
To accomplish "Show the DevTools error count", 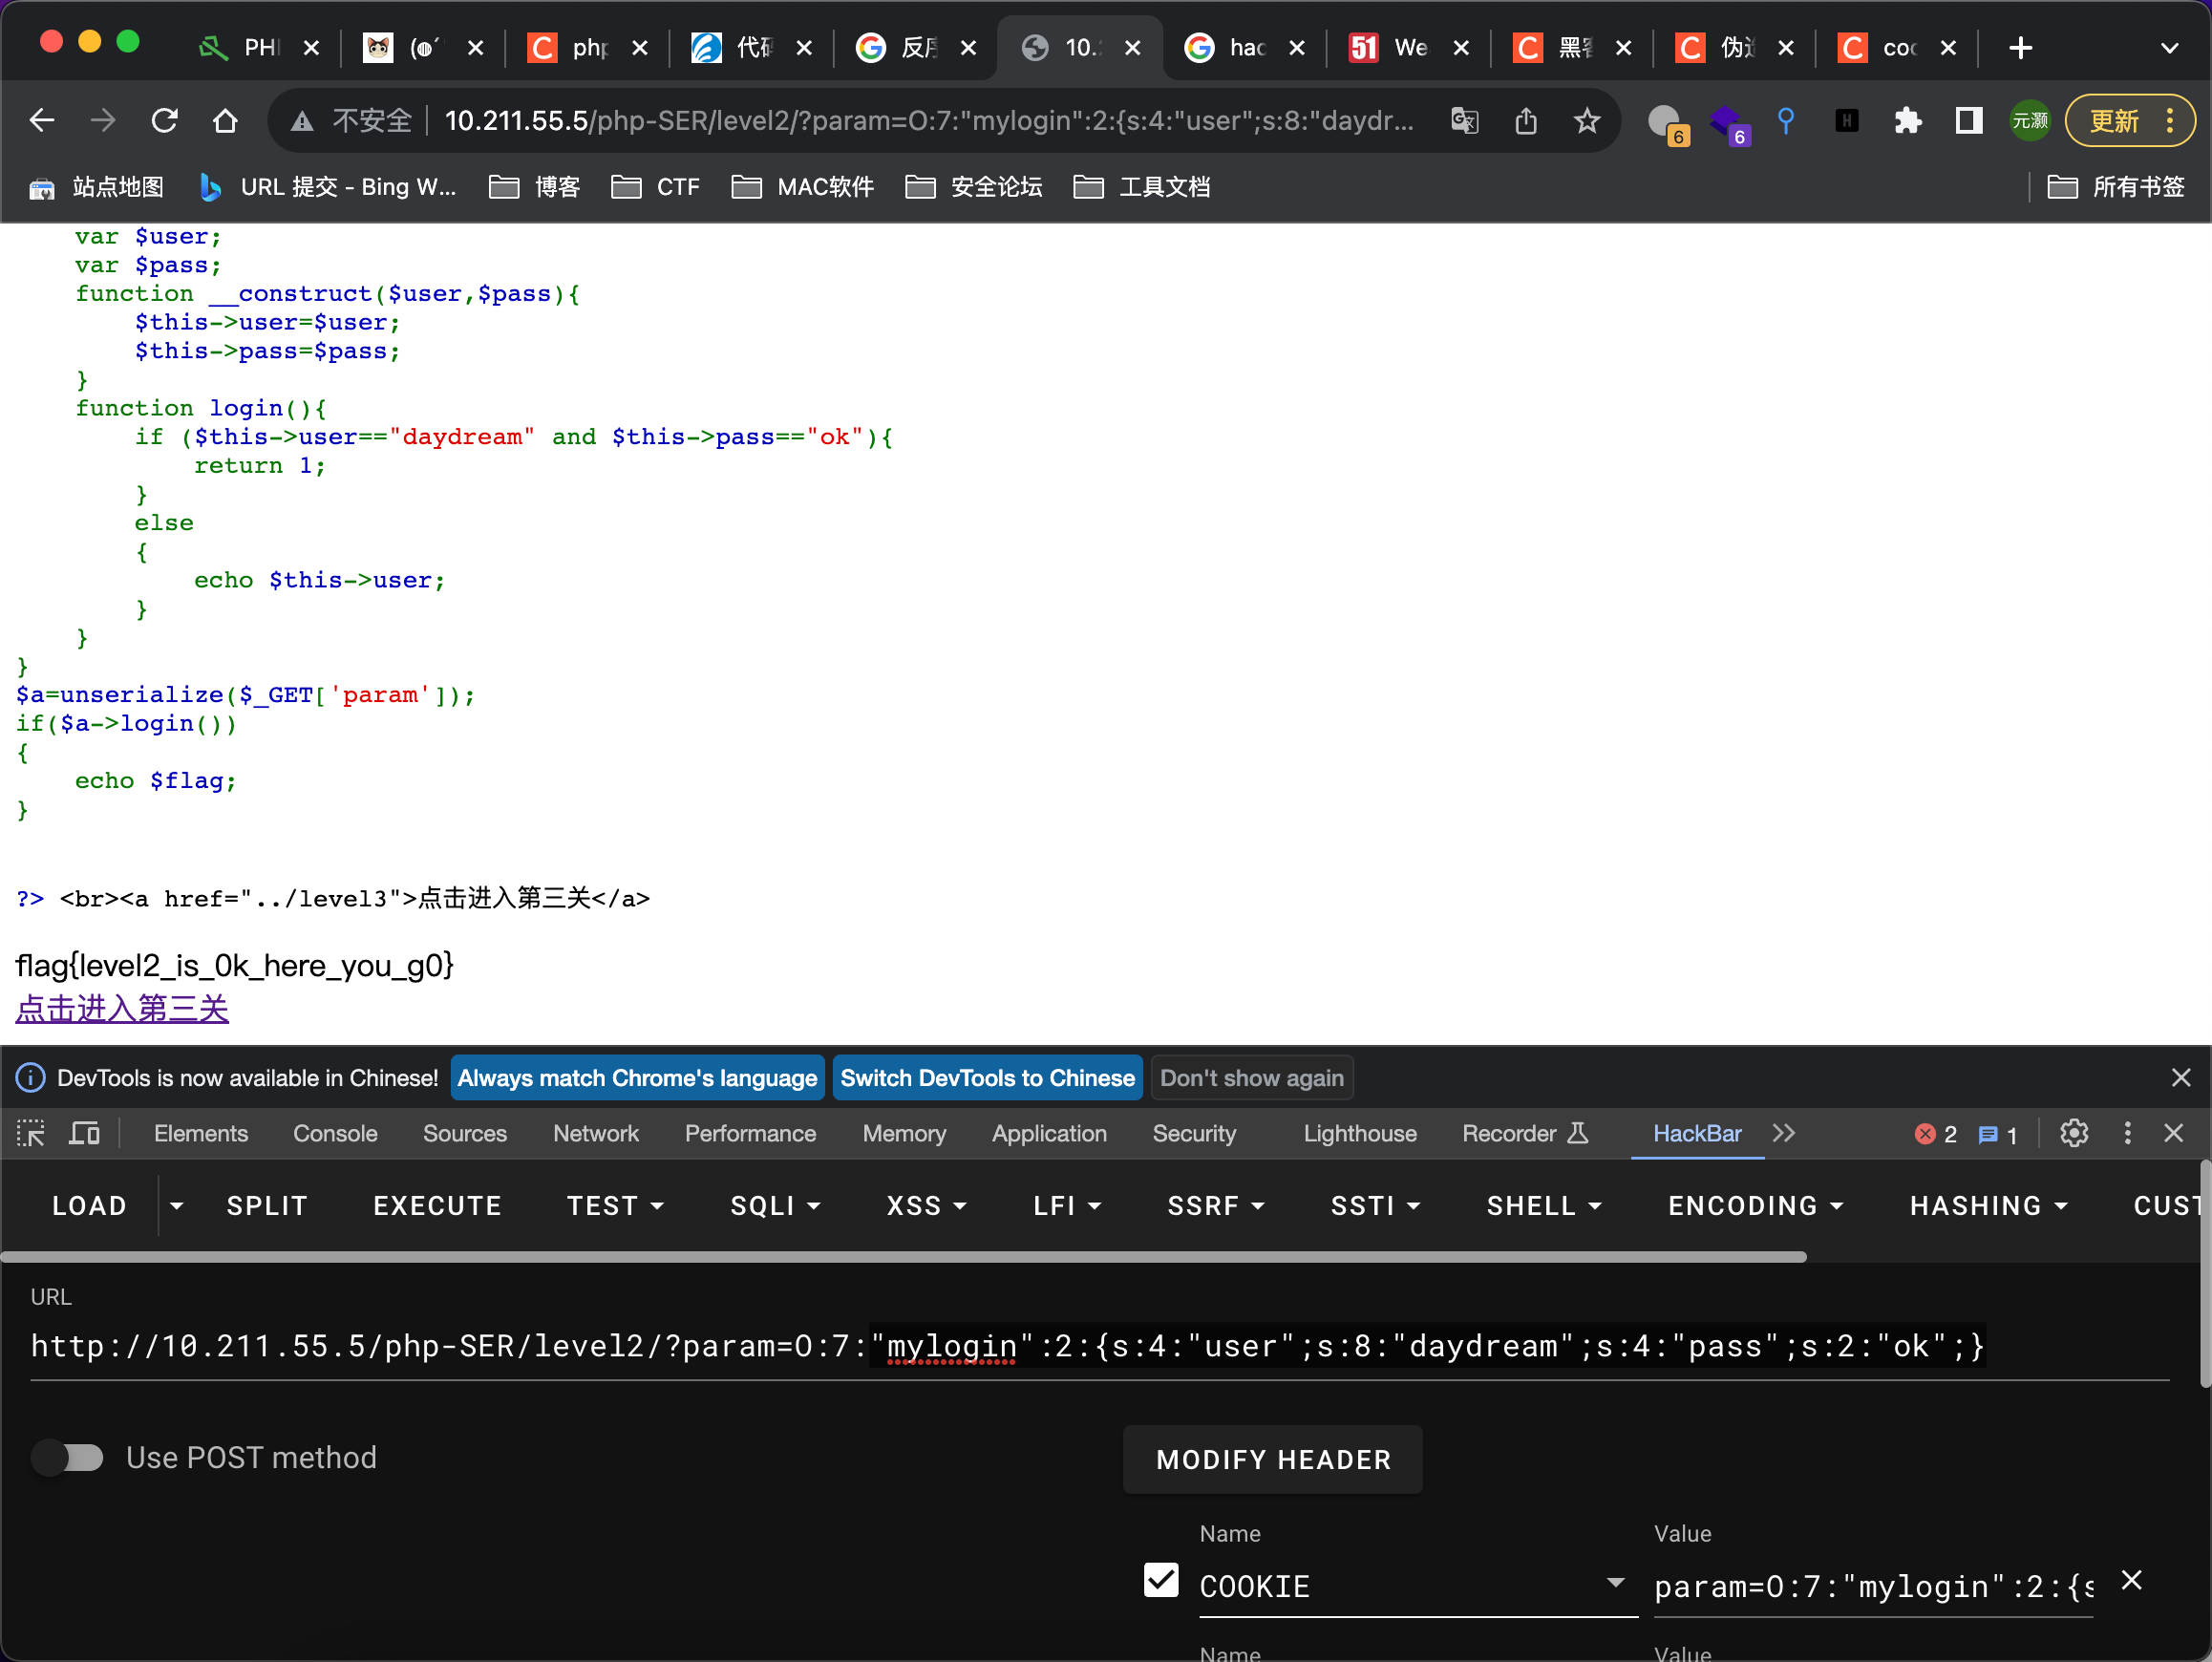I will [1935, 1134].
